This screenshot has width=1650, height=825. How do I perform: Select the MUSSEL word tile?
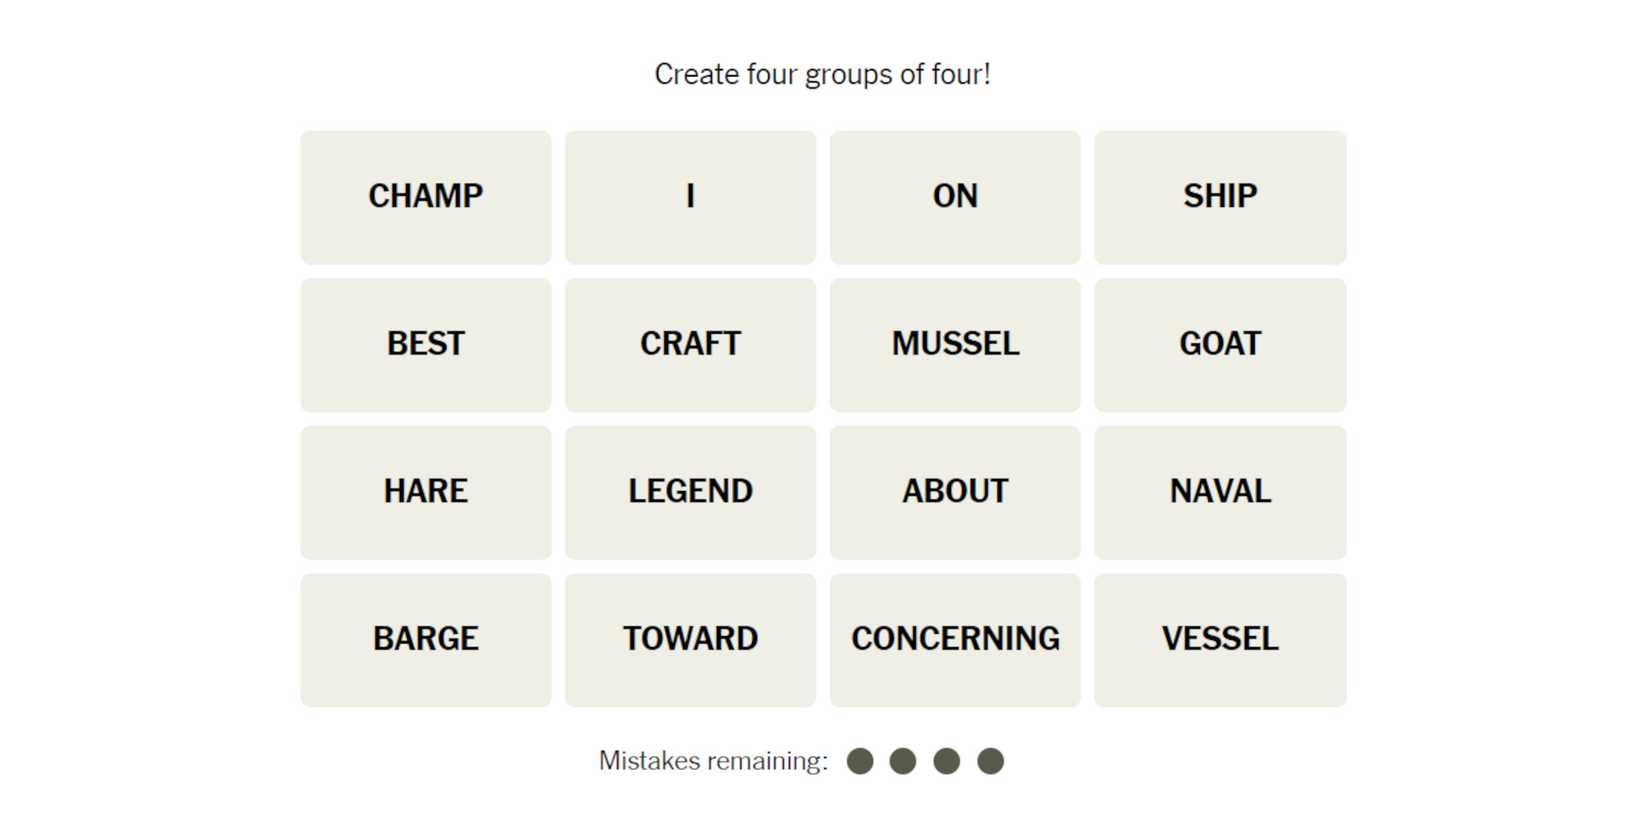click(955, 345)
